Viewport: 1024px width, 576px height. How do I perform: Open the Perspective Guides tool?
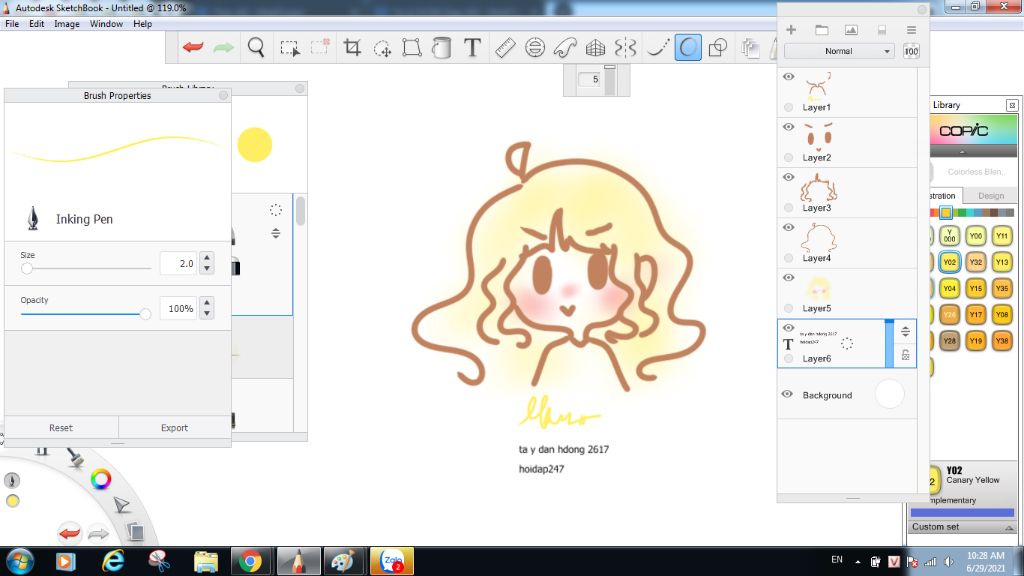(595, 48)
